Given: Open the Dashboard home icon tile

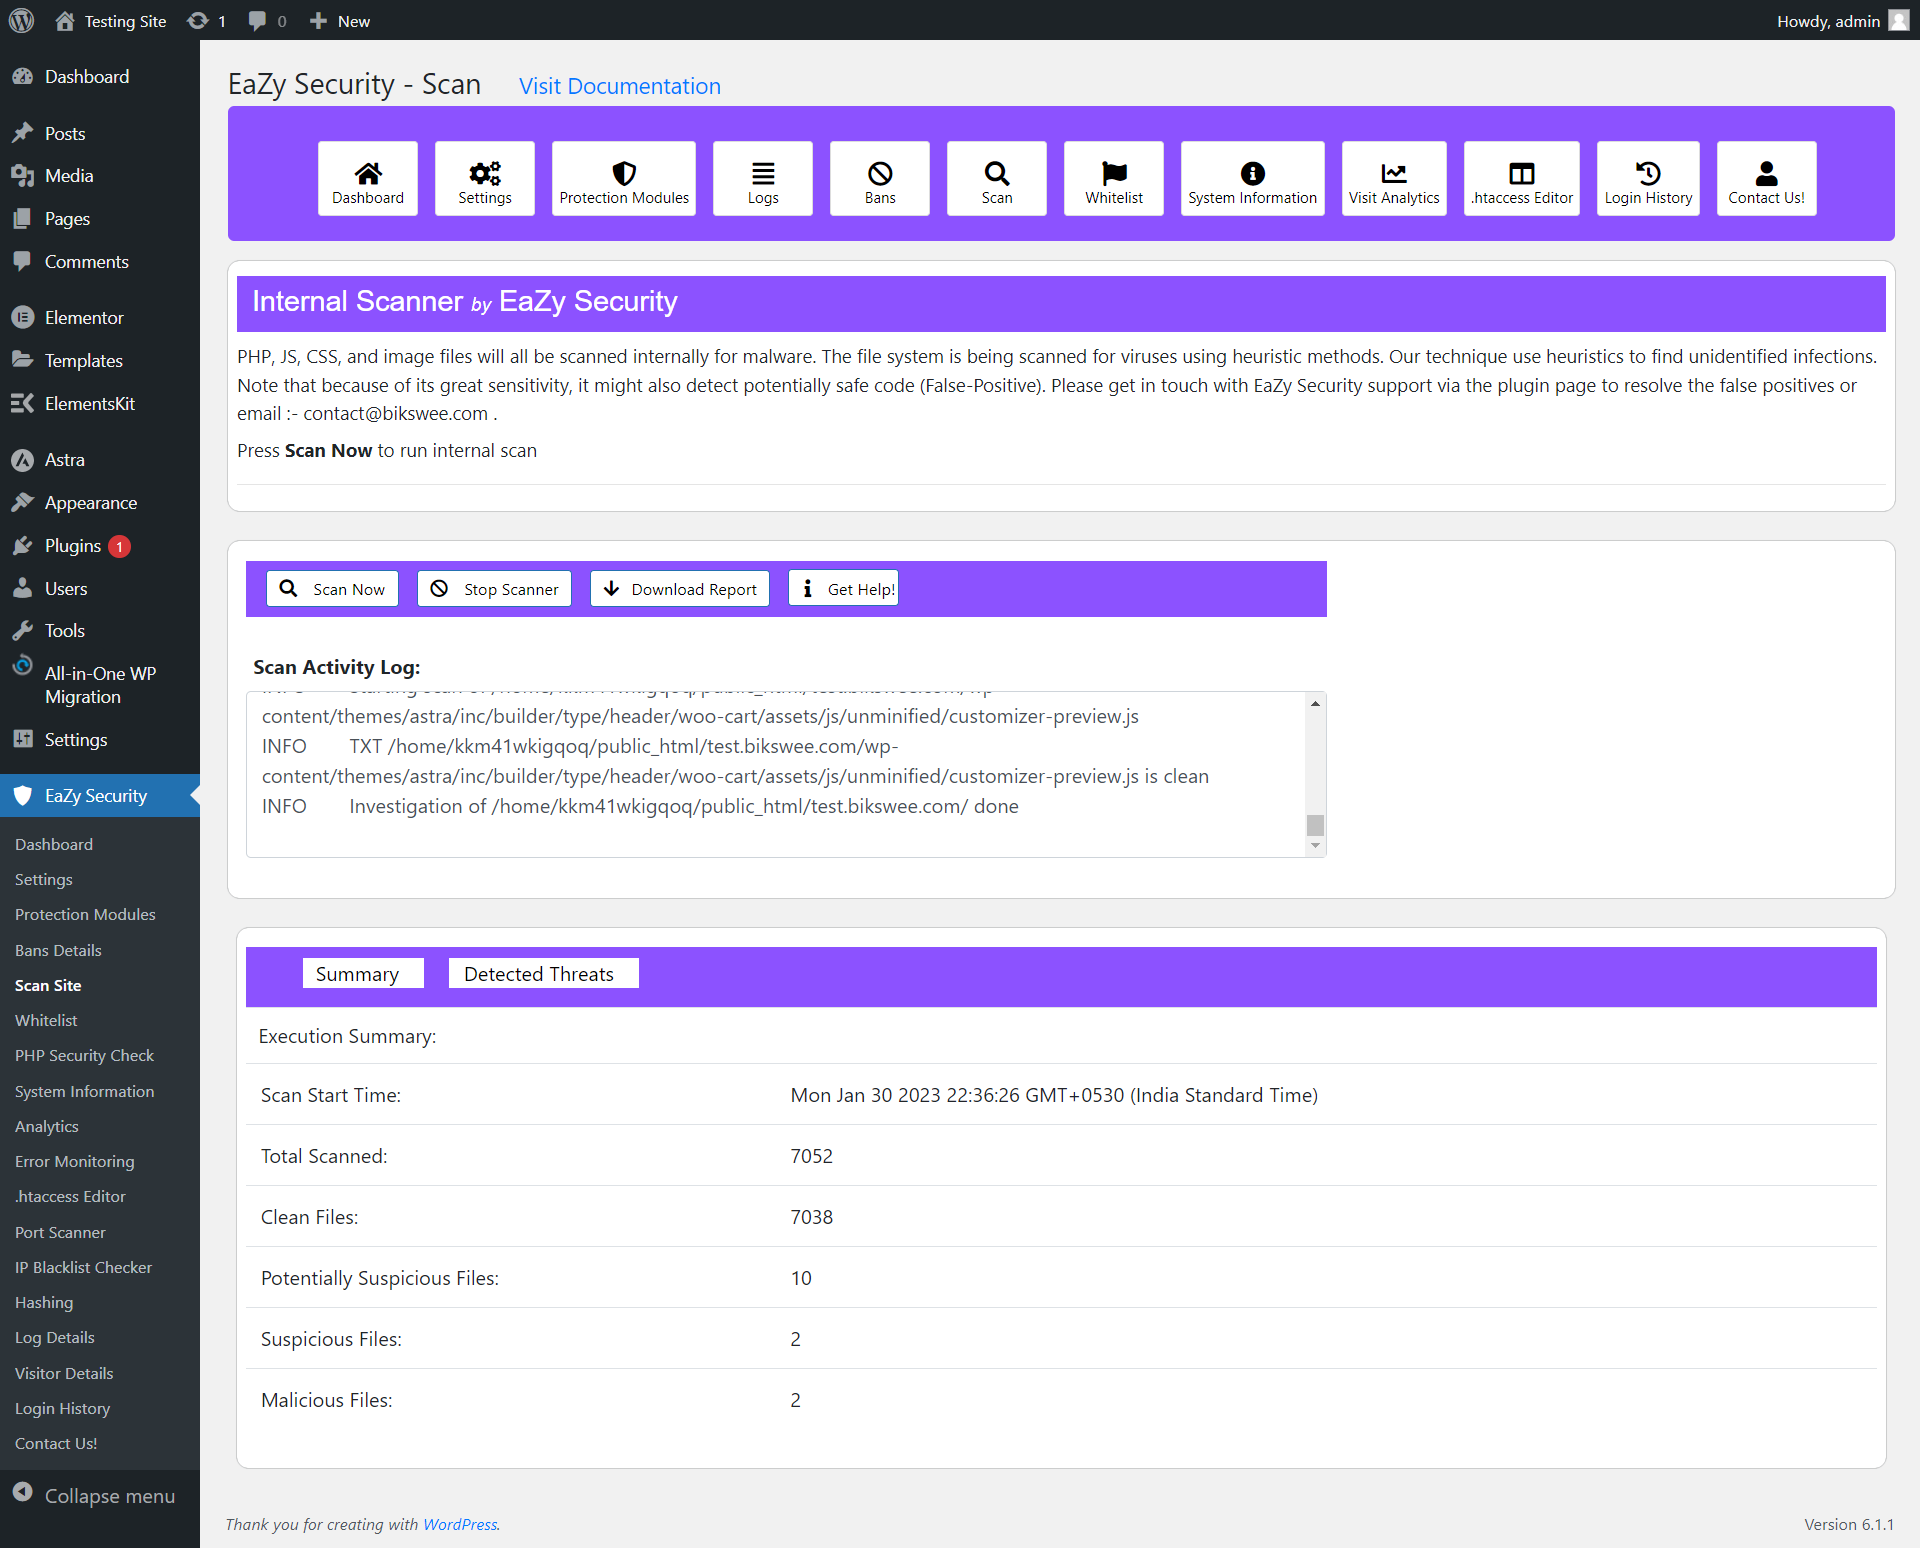Looking at the screenshot, I should 368,178.
